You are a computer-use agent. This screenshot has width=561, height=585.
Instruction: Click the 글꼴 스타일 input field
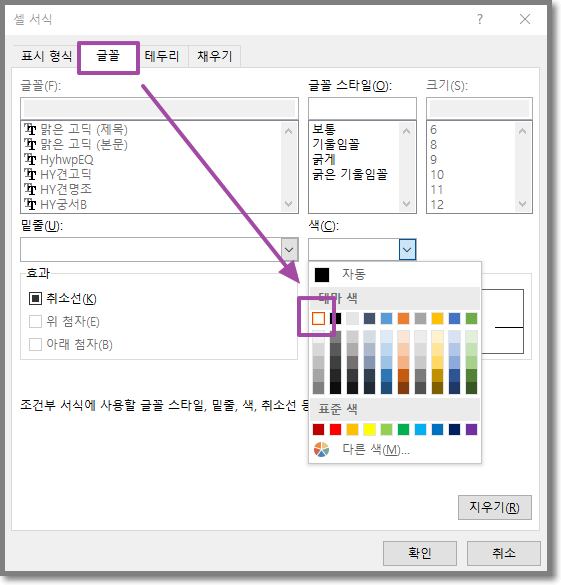tap(362, 109)
